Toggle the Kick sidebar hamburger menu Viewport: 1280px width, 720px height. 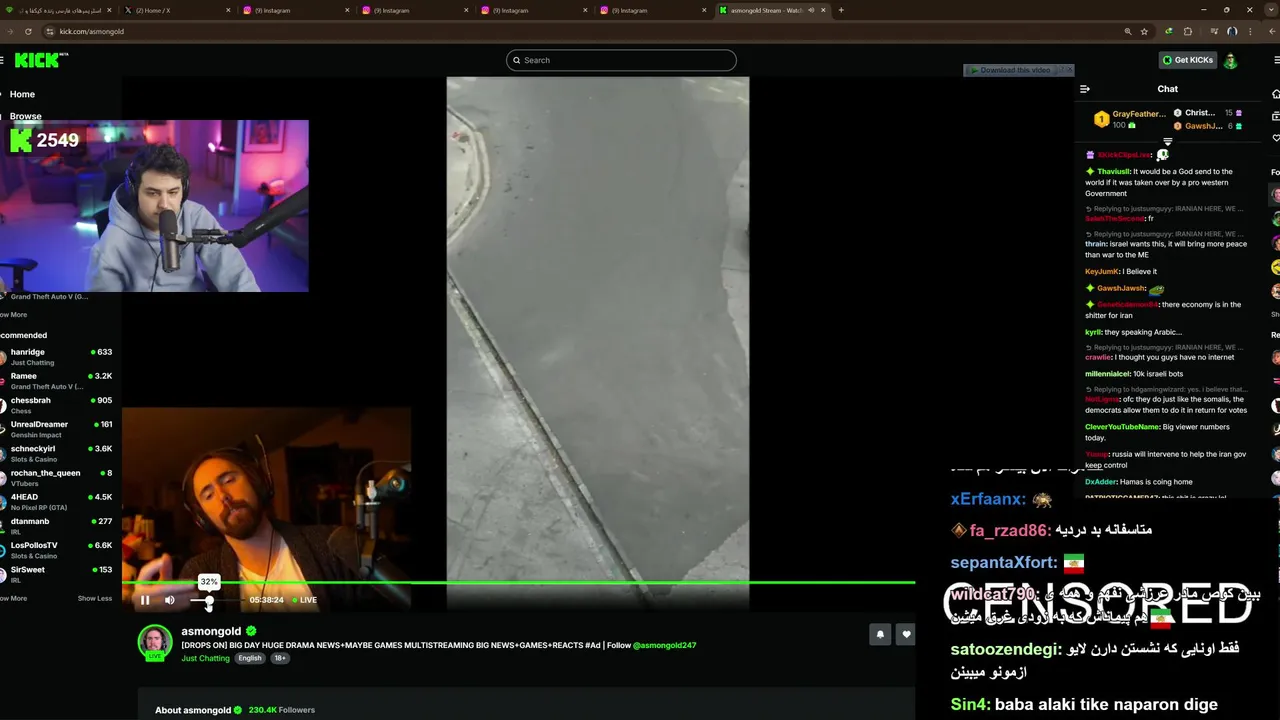[3, 60]
